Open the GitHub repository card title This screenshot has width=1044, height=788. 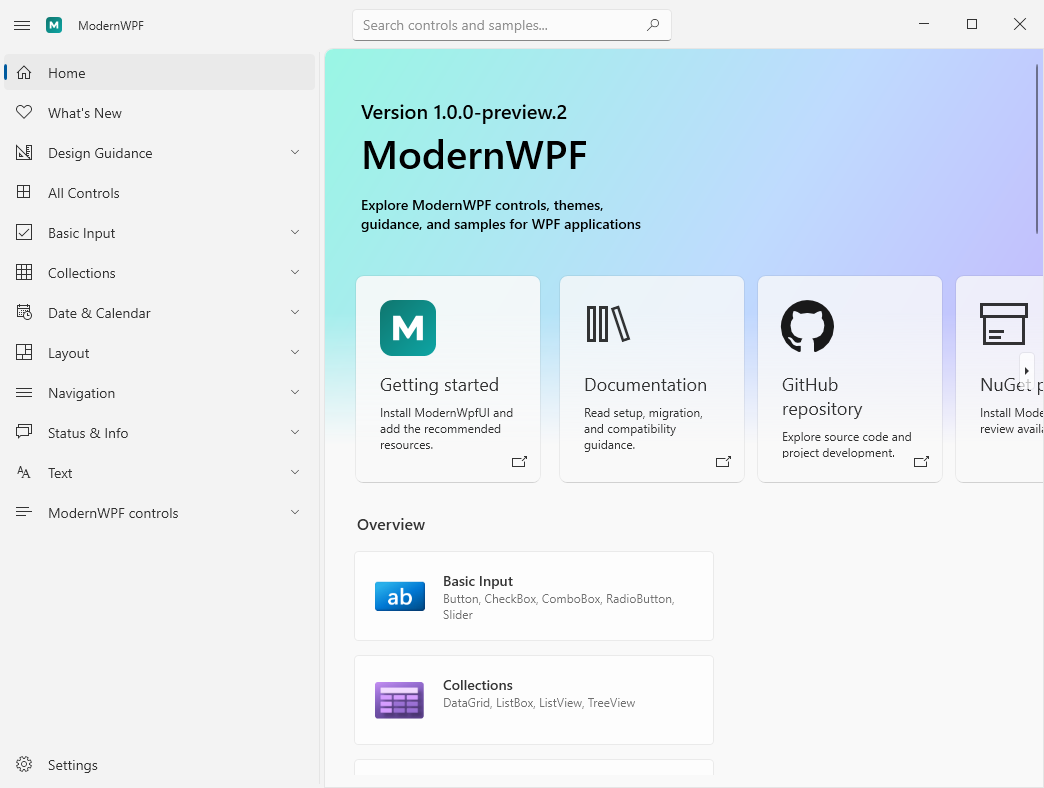tap(822, 397)
